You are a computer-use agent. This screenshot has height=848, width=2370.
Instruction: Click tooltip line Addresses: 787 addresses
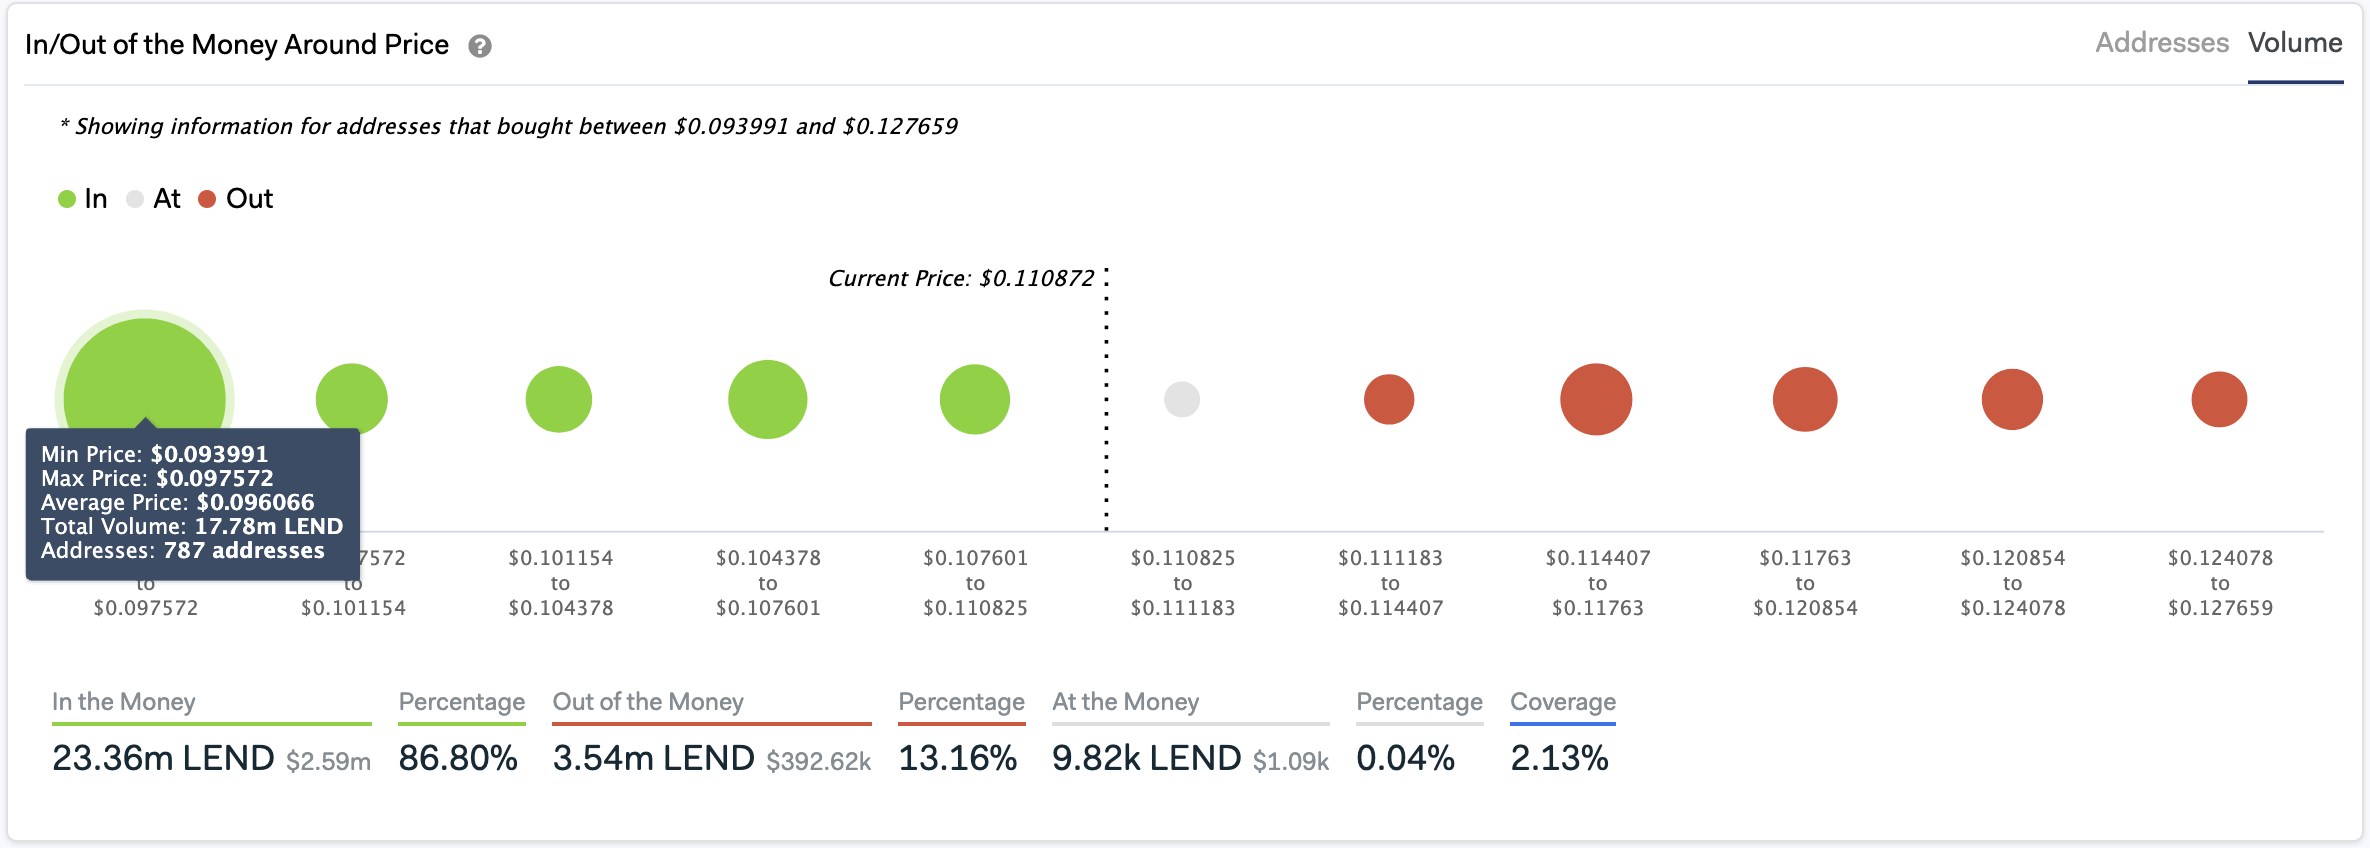183,550
